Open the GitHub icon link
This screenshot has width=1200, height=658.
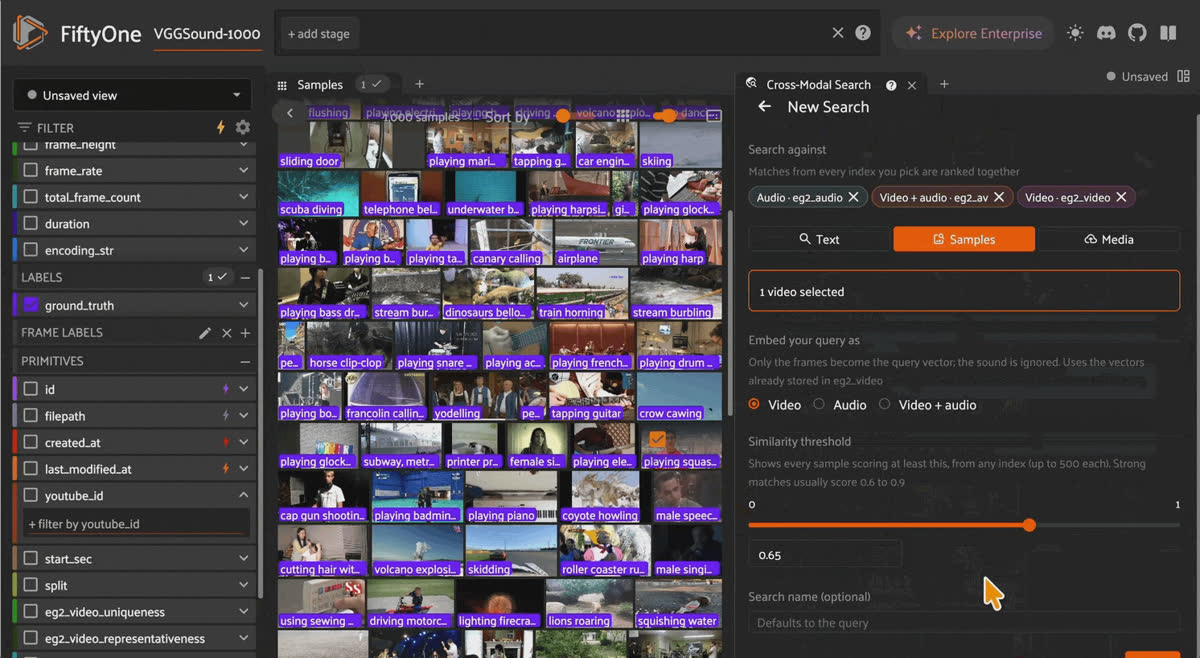point(1137,33)
